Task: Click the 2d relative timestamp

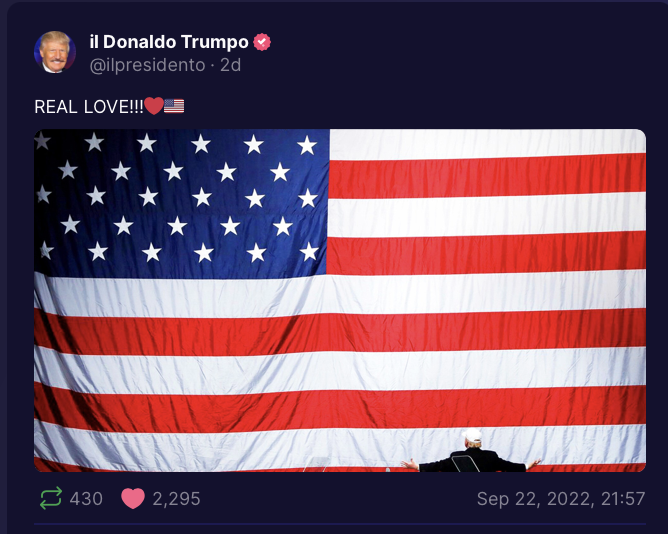Action: coord(230,65)
